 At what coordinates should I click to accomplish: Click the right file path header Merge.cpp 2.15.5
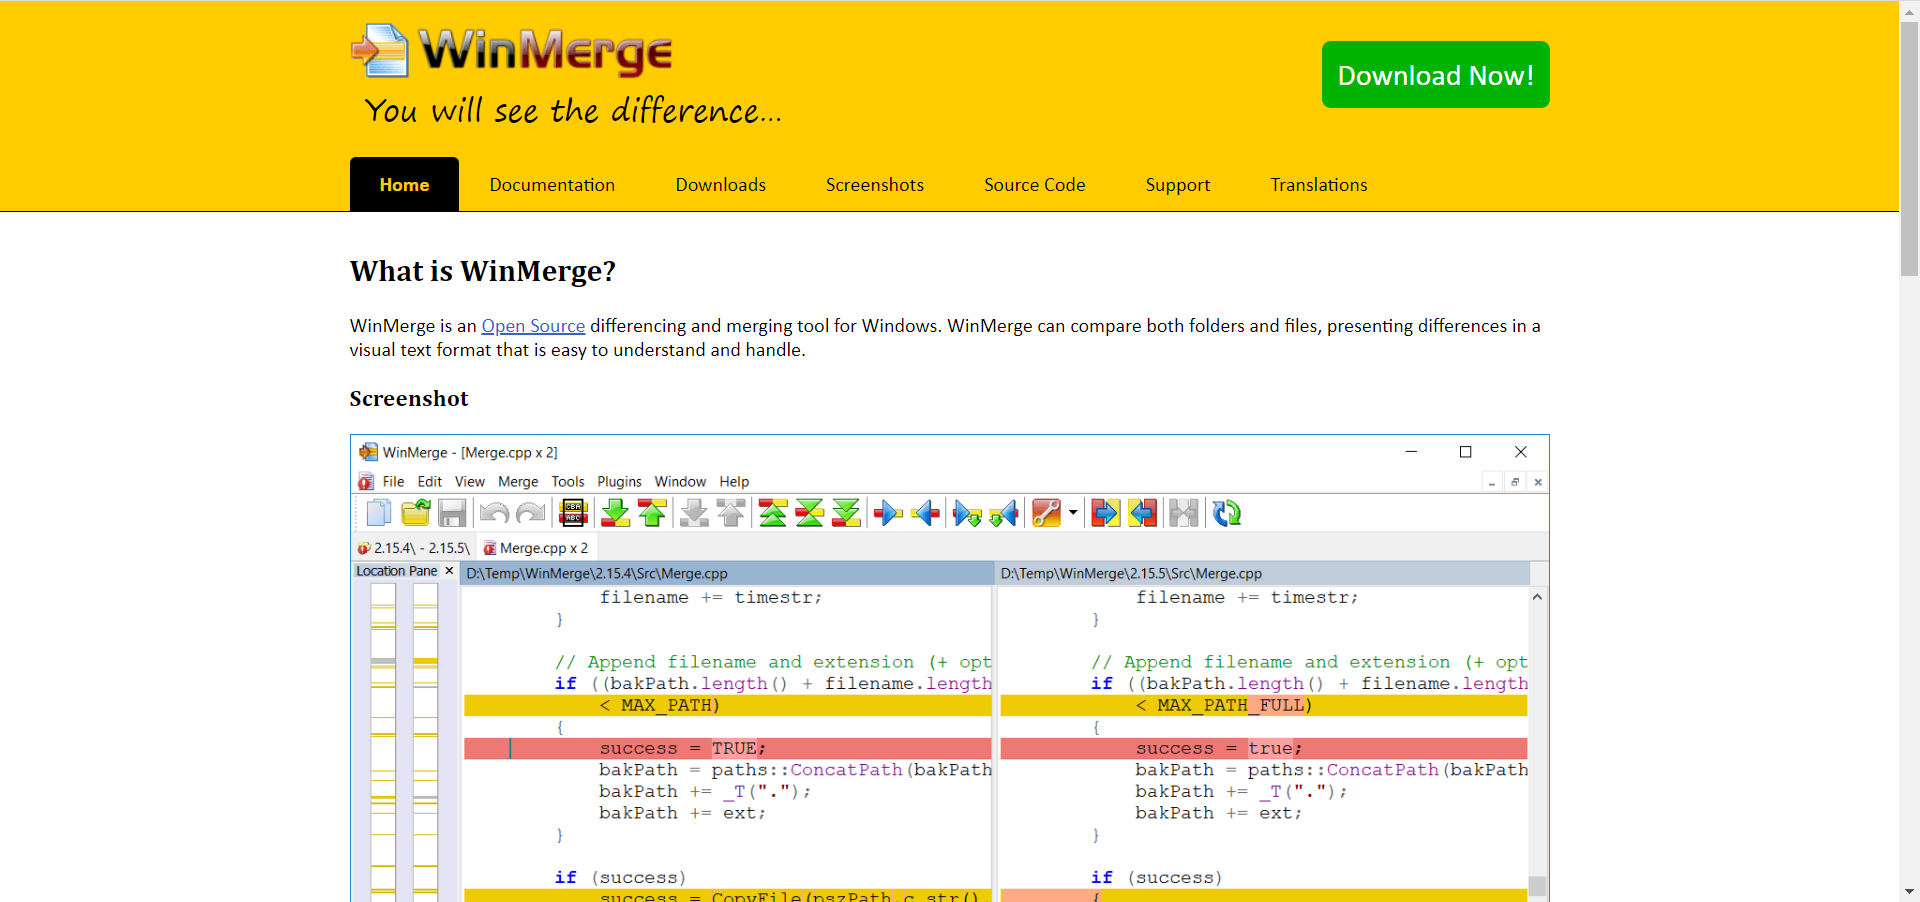pyautogui.click(x=1263, y=573)
